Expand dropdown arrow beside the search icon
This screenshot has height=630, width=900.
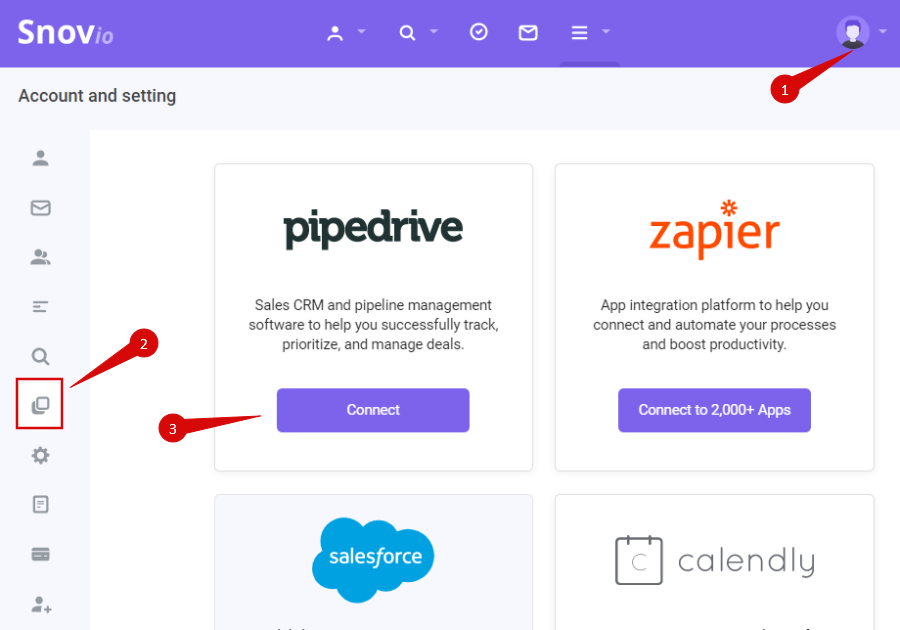pyautogui.click(x=434, y=31)
